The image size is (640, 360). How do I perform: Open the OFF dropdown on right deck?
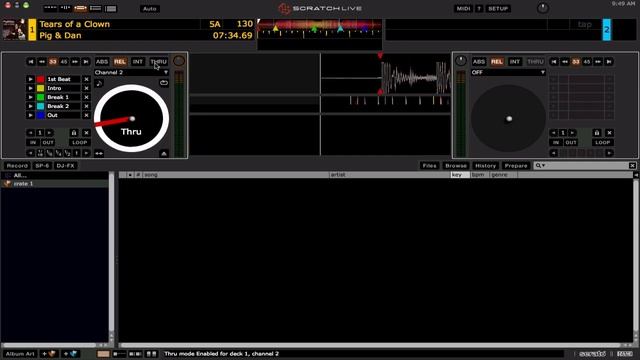point(508,72)
